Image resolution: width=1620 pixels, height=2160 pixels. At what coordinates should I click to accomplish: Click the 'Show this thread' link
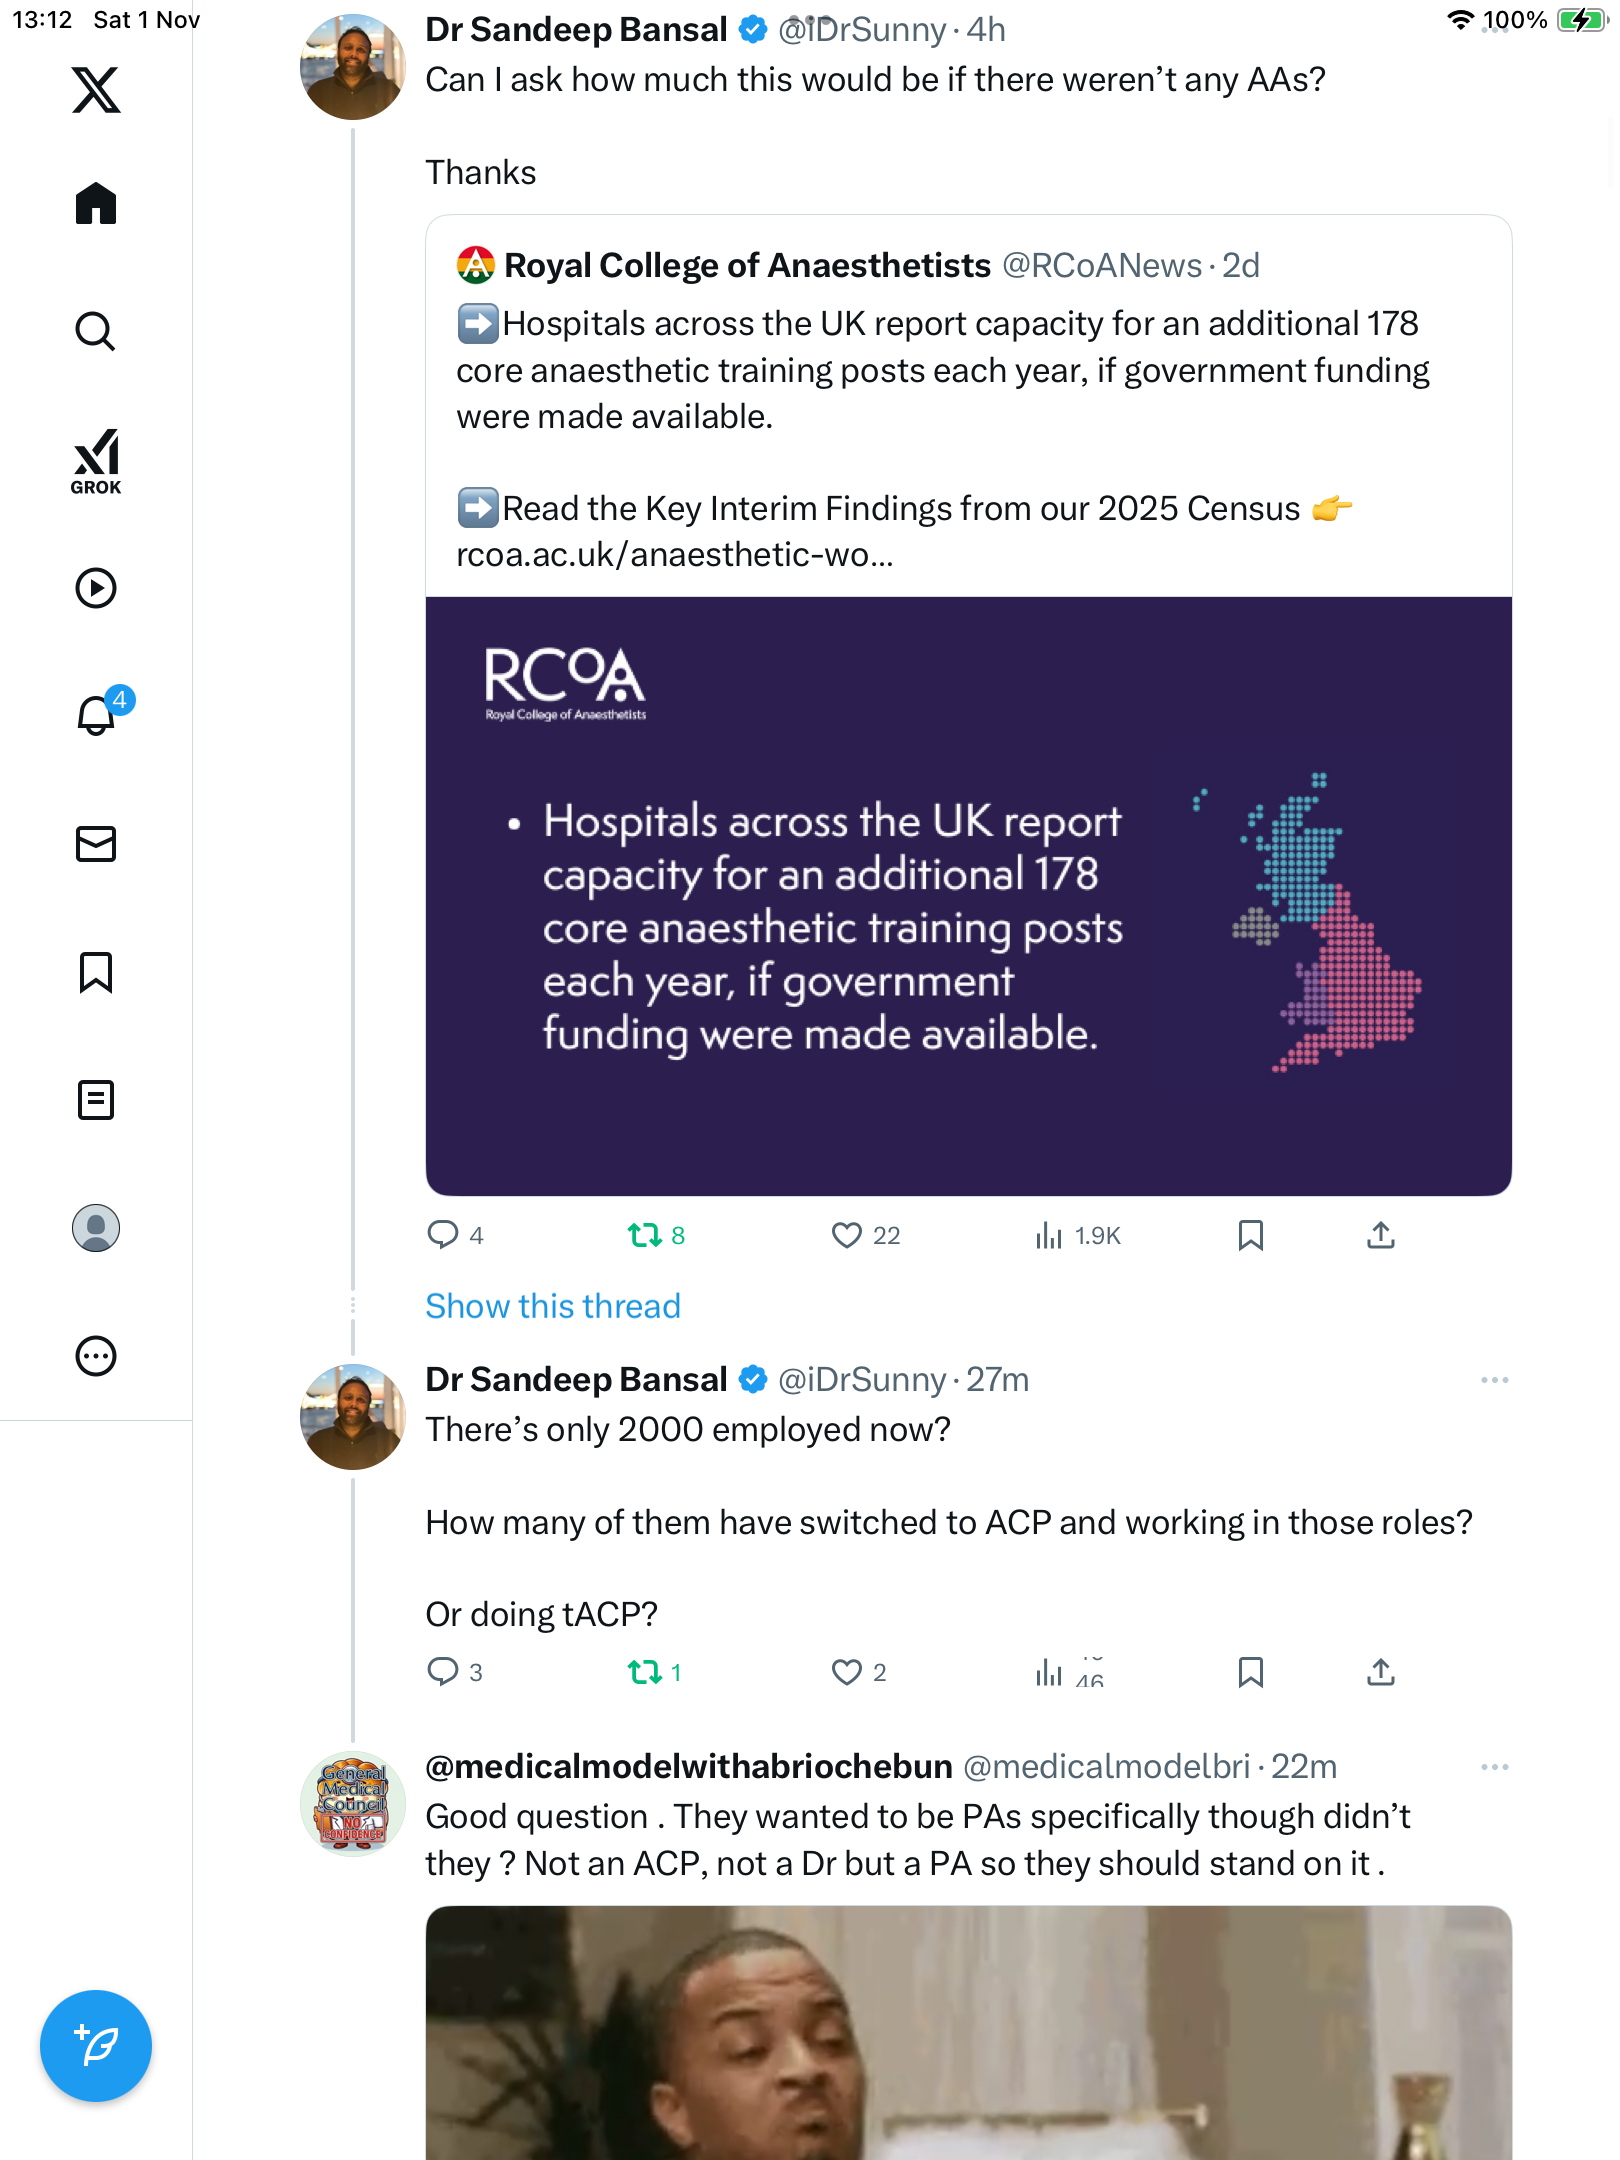click(x=553, y=1306)
